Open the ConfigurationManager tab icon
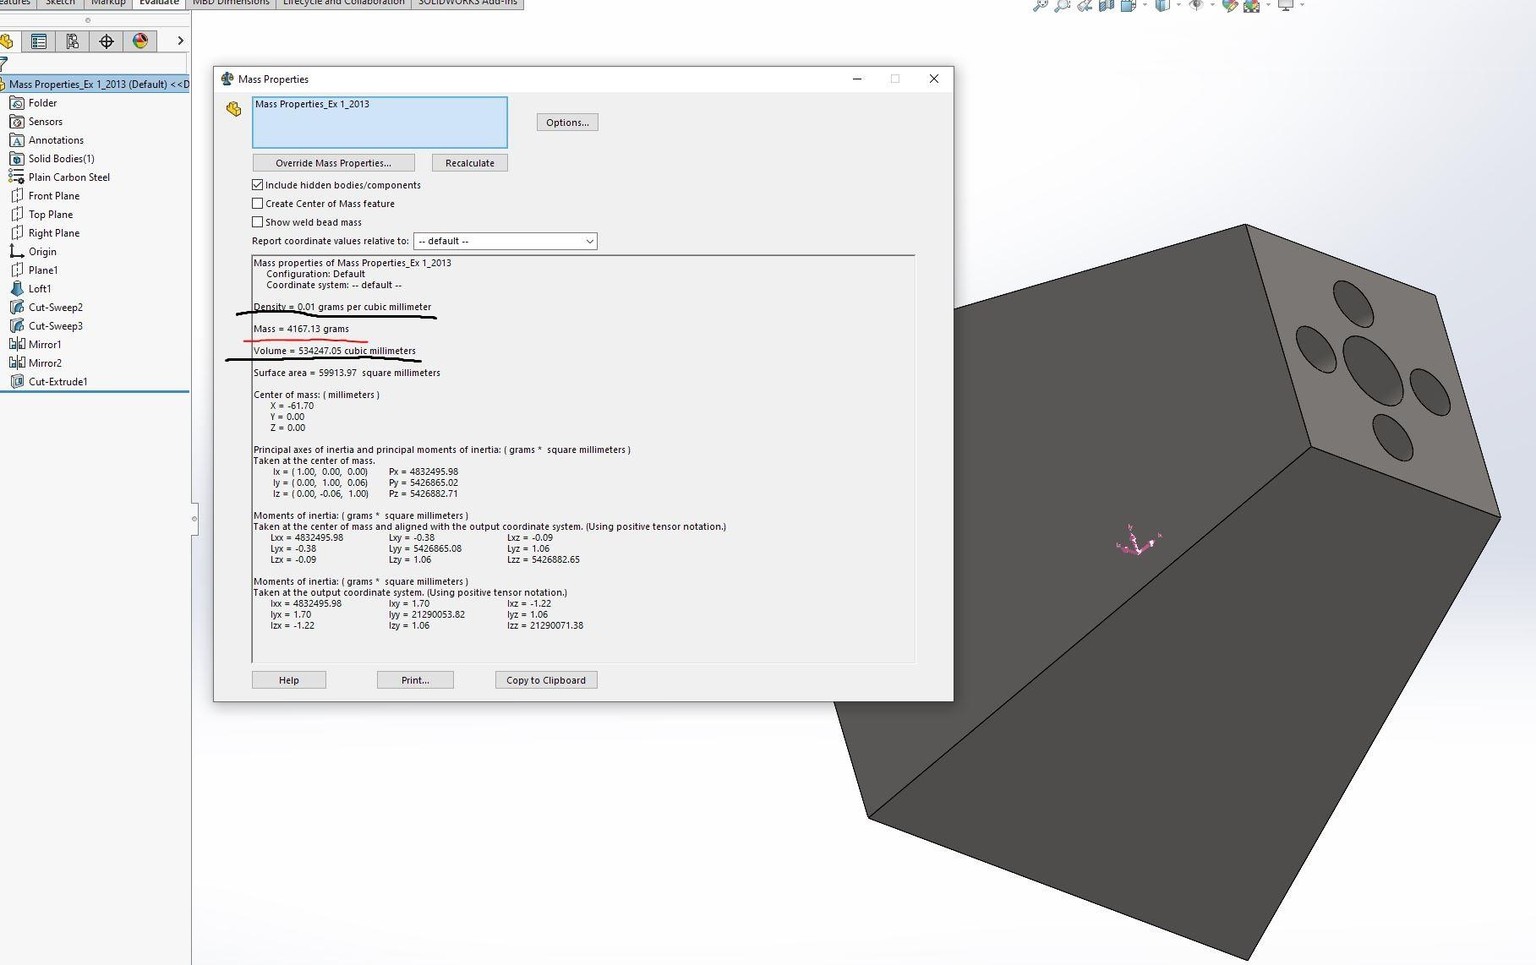1536x965 pixels. [72, 41]
